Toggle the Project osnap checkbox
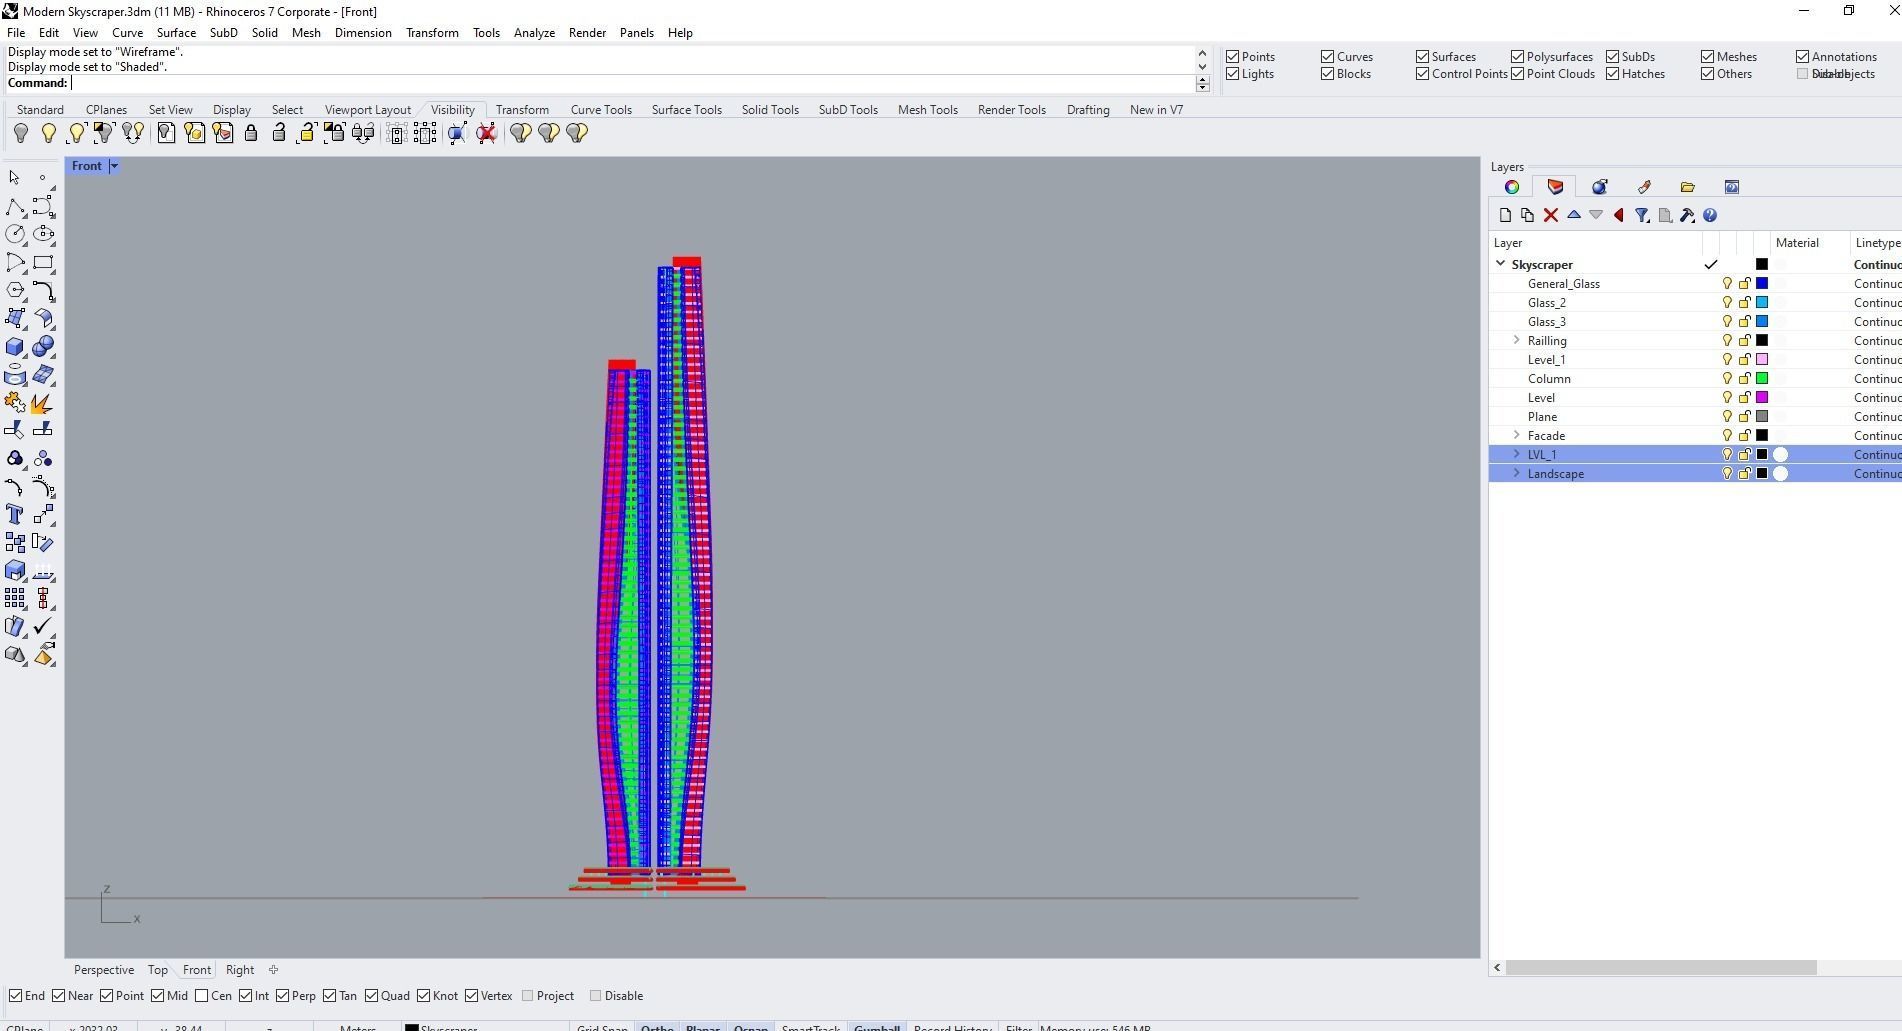The image size is (1902, 1031). tap(528, 996)
